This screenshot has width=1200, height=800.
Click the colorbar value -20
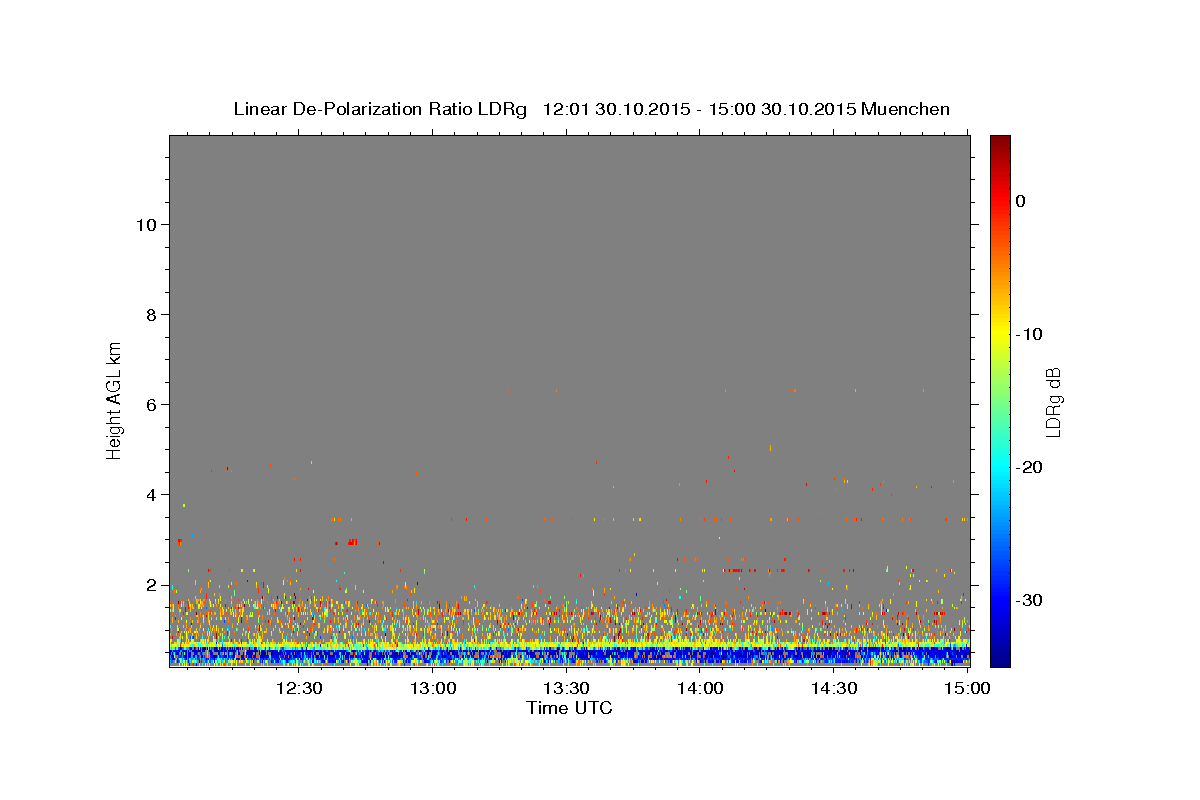pos(1029,467)
